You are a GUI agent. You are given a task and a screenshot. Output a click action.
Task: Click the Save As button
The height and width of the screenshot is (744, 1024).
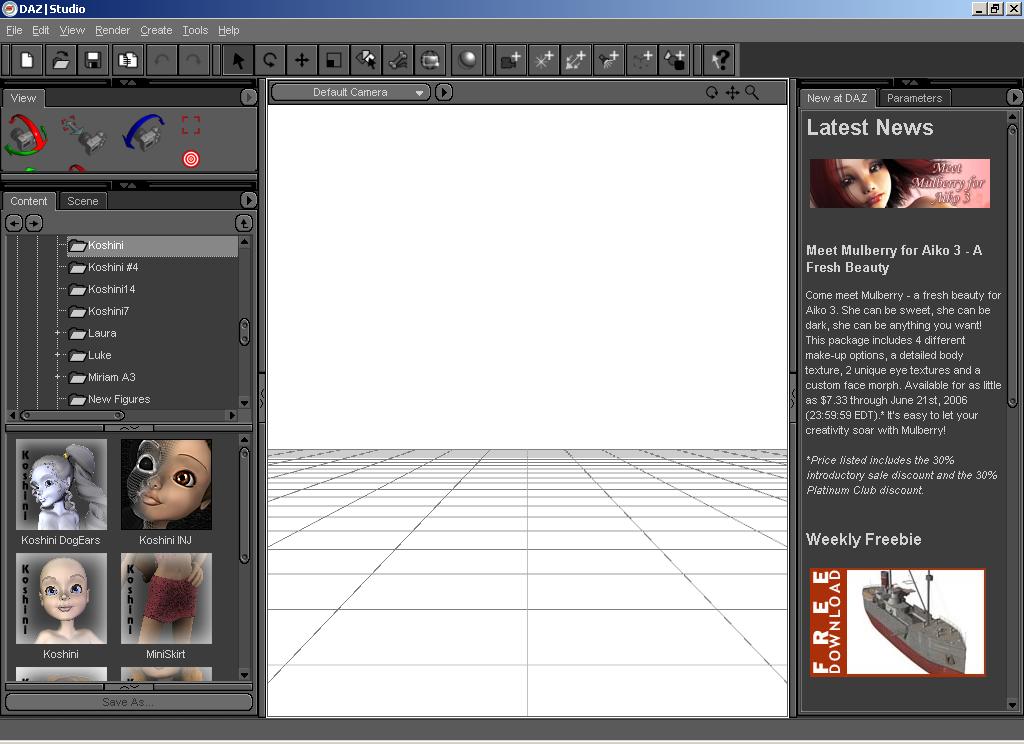(x=129, y=702)
